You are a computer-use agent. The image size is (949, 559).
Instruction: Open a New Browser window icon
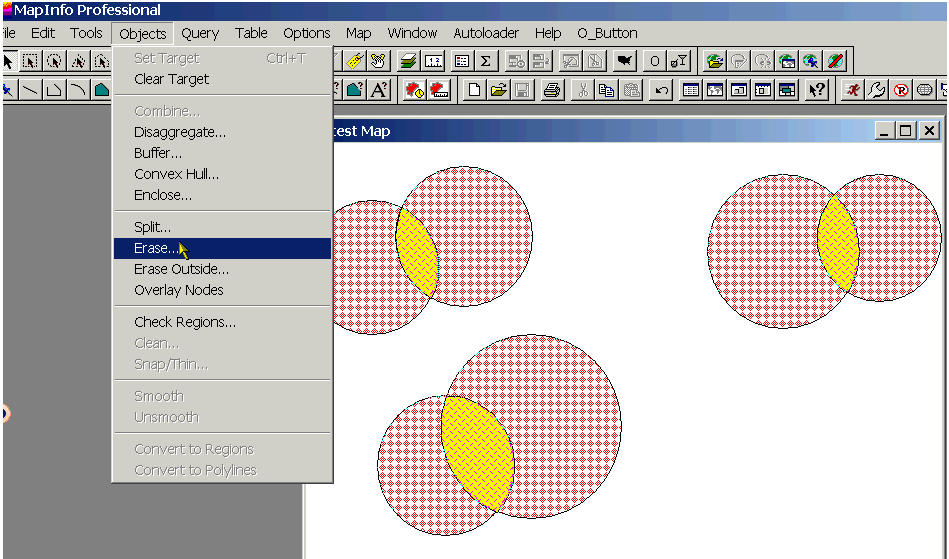click(690, 90)
